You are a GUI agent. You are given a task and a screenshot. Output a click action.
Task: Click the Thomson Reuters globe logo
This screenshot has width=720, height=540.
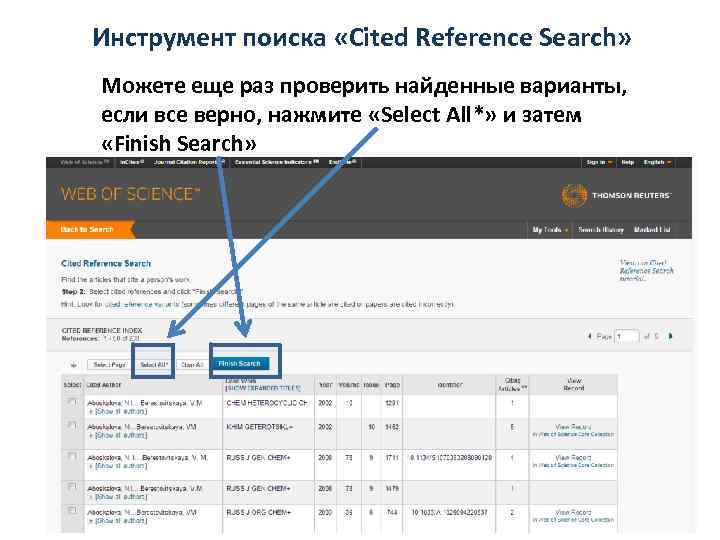tap(574, 196)
